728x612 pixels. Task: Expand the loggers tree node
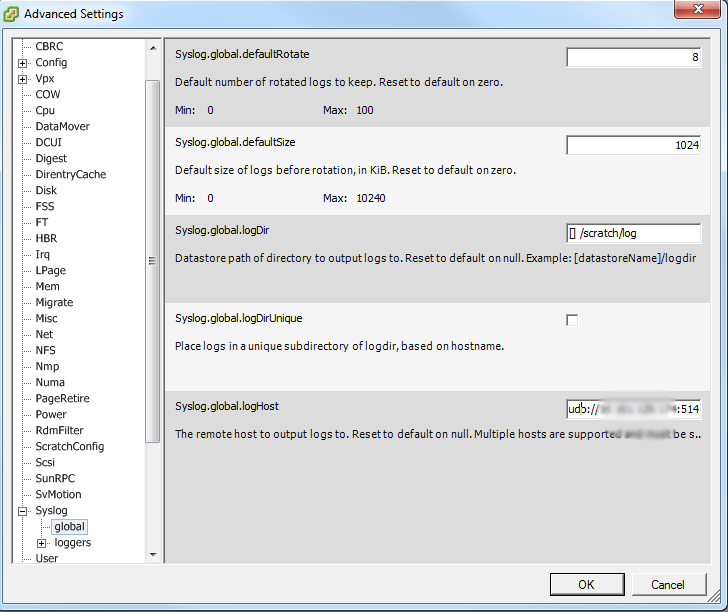tap(41, 543)
